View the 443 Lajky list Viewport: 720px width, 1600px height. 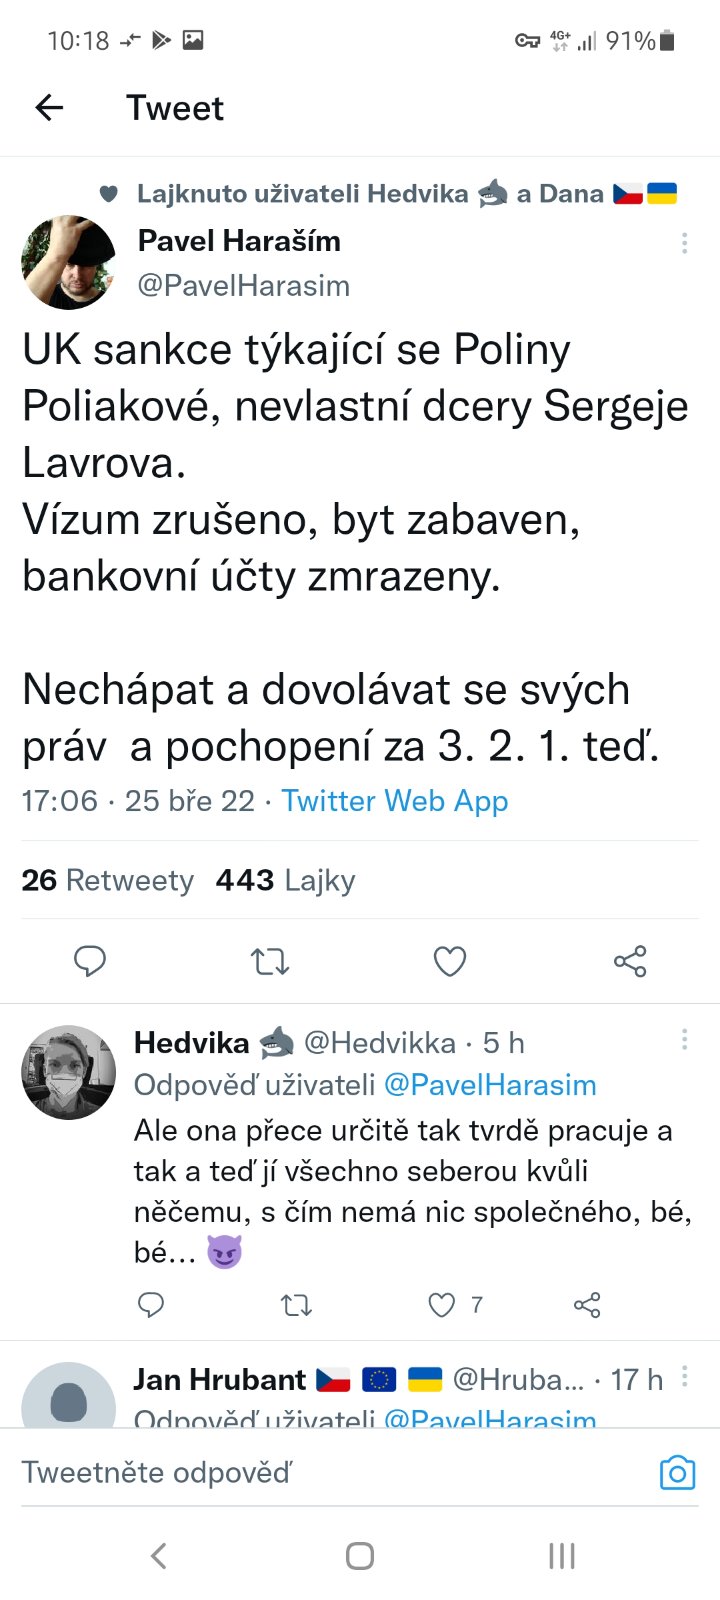[285, 880]
